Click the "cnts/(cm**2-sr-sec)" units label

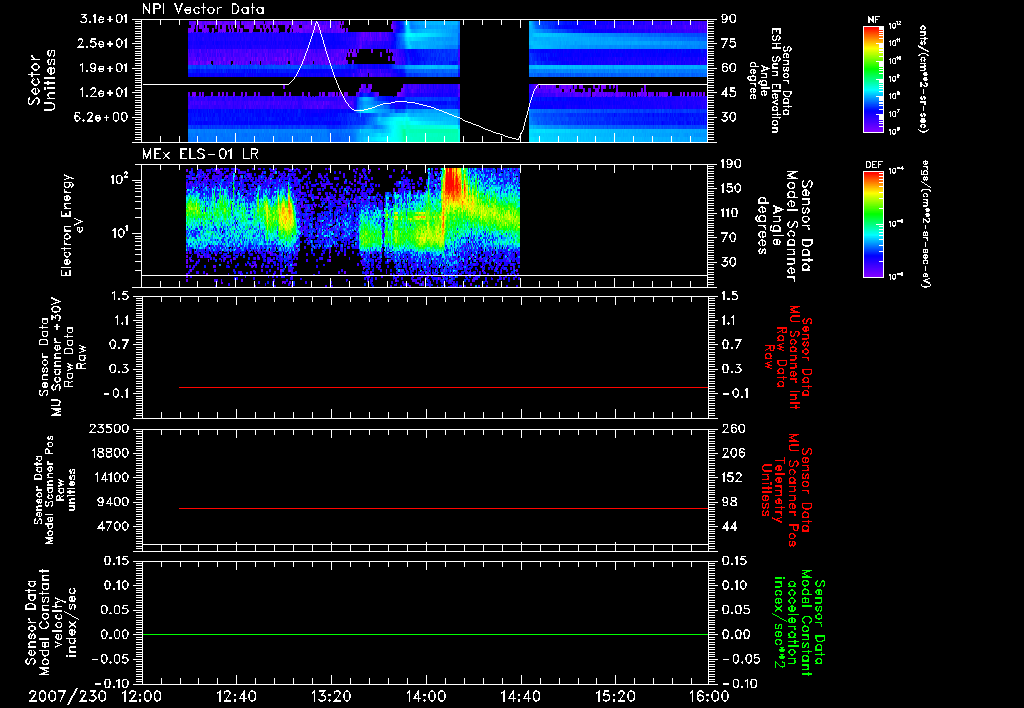click(x=923, y=79)
